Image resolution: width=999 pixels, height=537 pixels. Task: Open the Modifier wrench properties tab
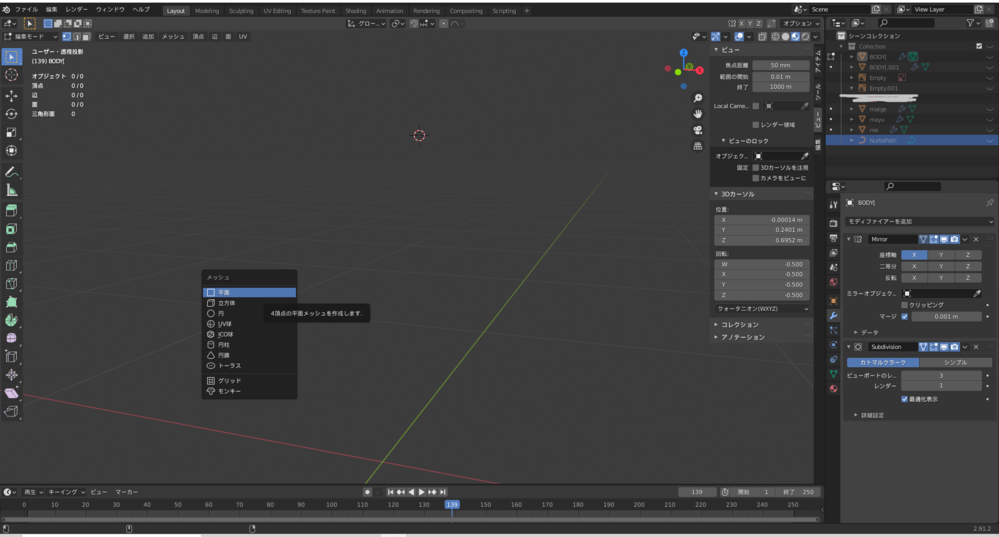click(833, 315)
